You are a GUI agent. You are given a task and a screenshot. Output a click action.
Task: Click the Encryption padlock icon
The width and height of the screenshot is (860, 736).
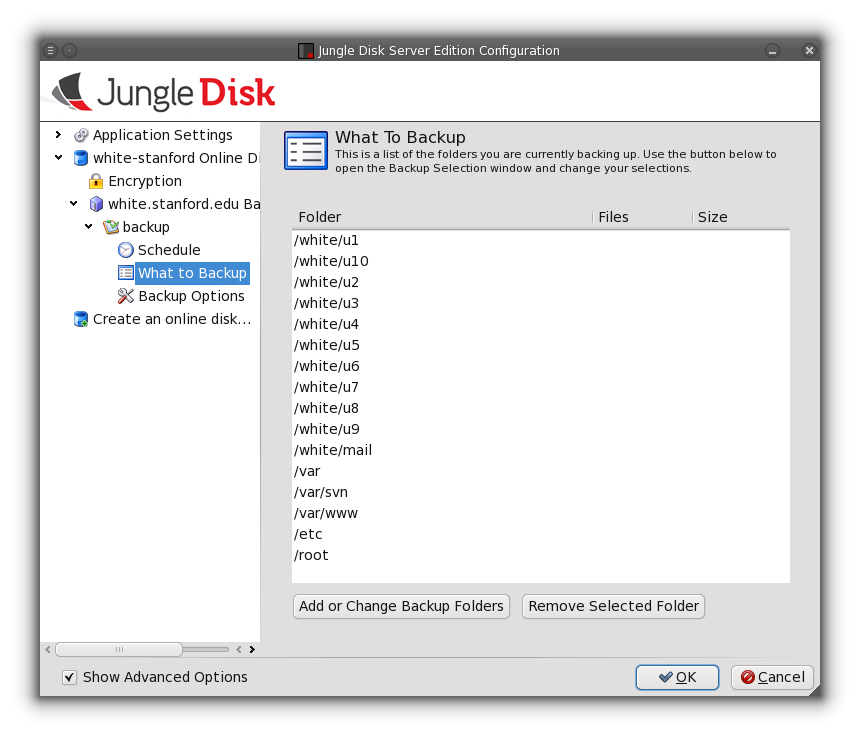96,181
